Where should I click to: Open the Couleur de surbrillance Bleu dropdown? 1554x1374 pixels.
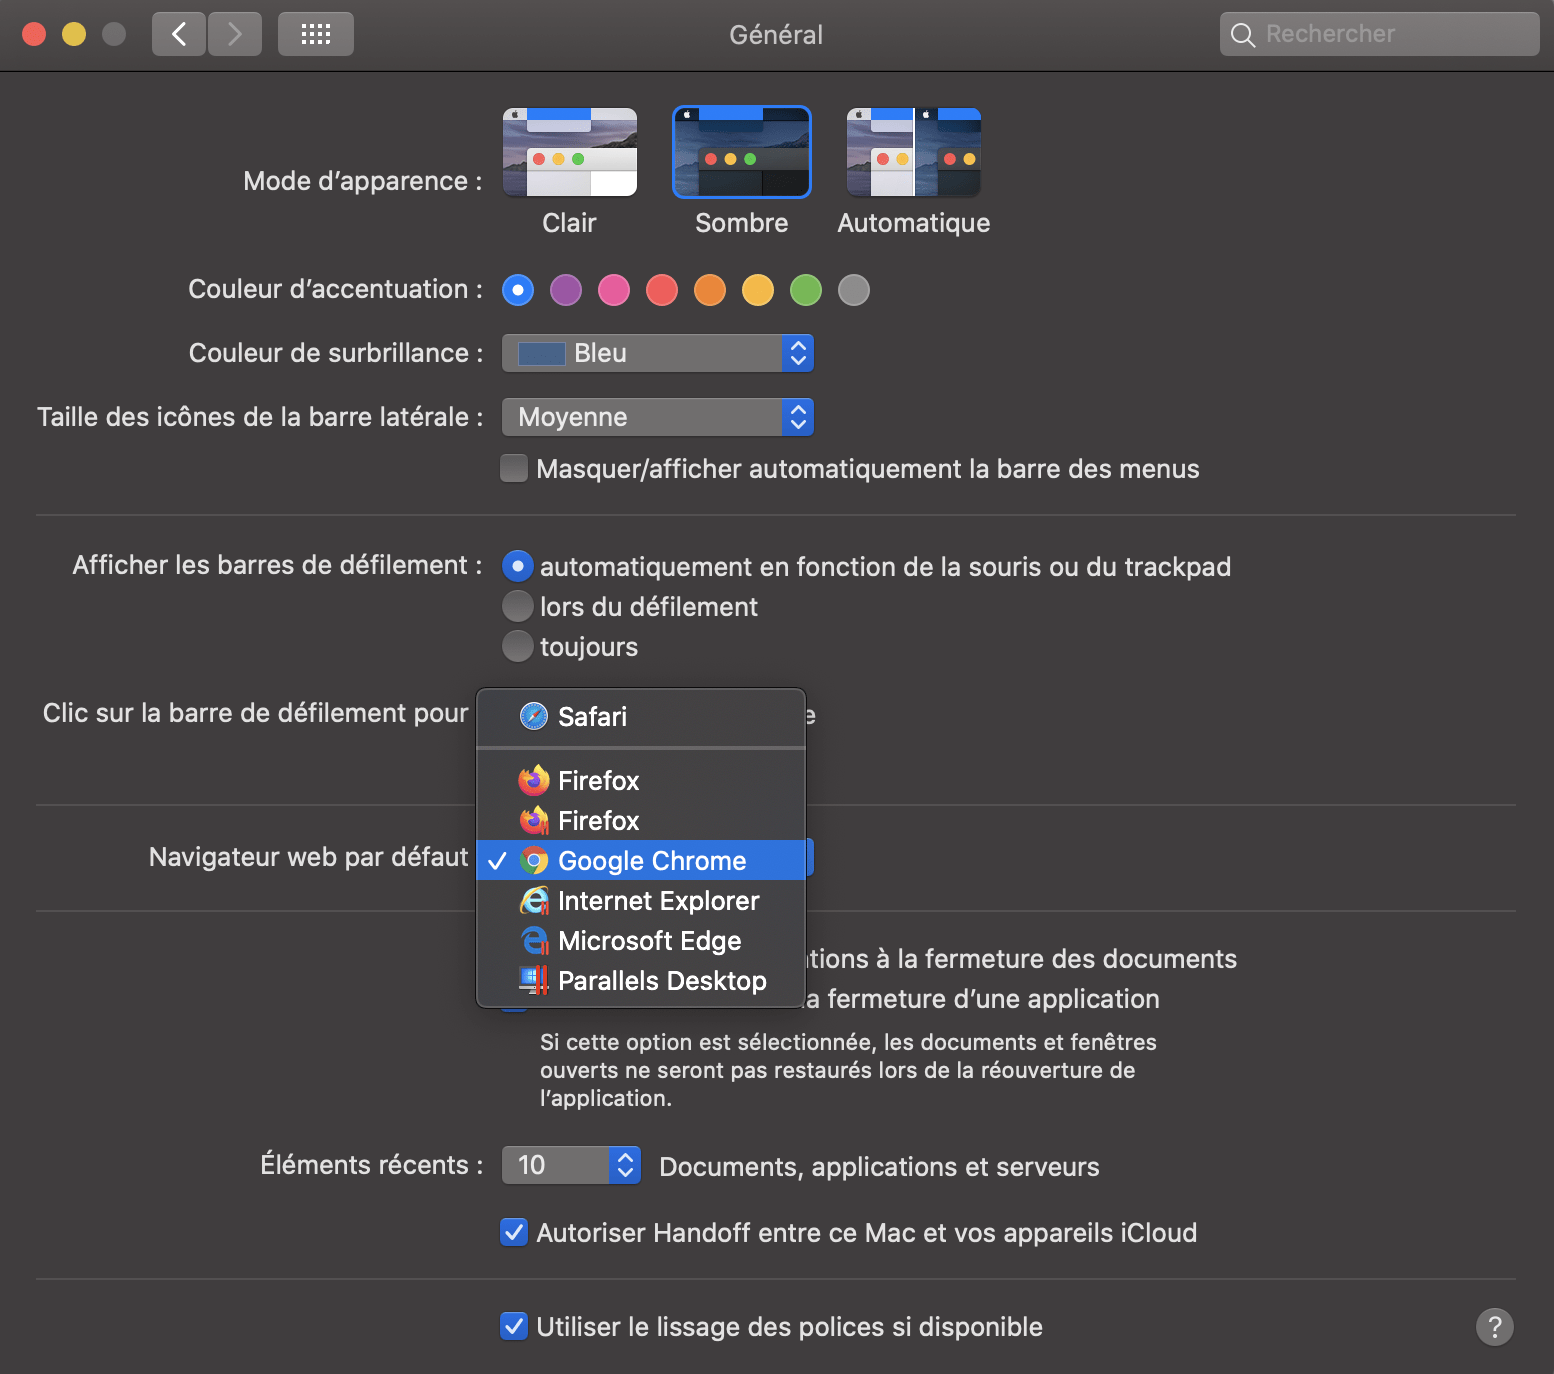tap(658, 353)
